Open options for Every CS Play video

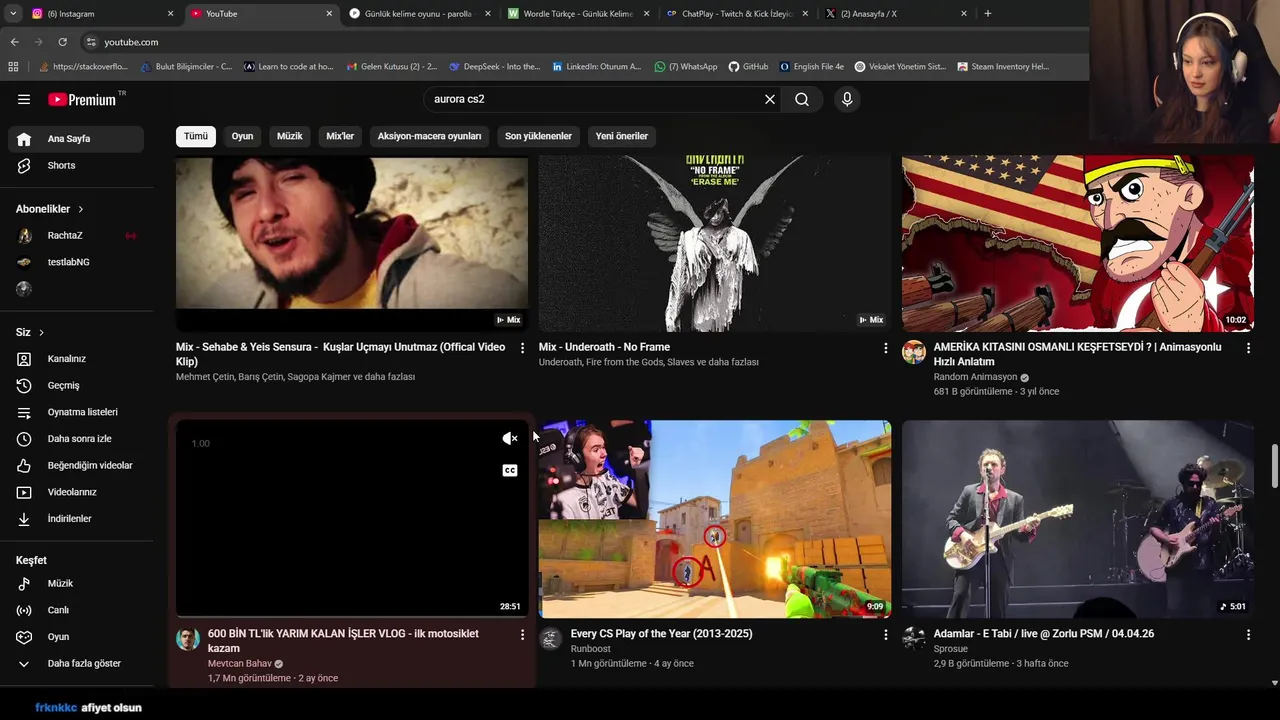(885, 634)
